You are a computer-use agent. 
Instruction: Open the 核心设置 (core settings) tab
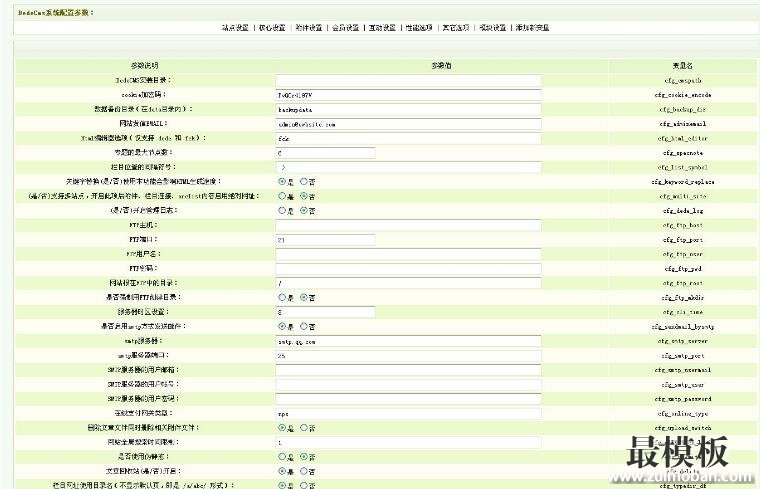coord(272,28)
